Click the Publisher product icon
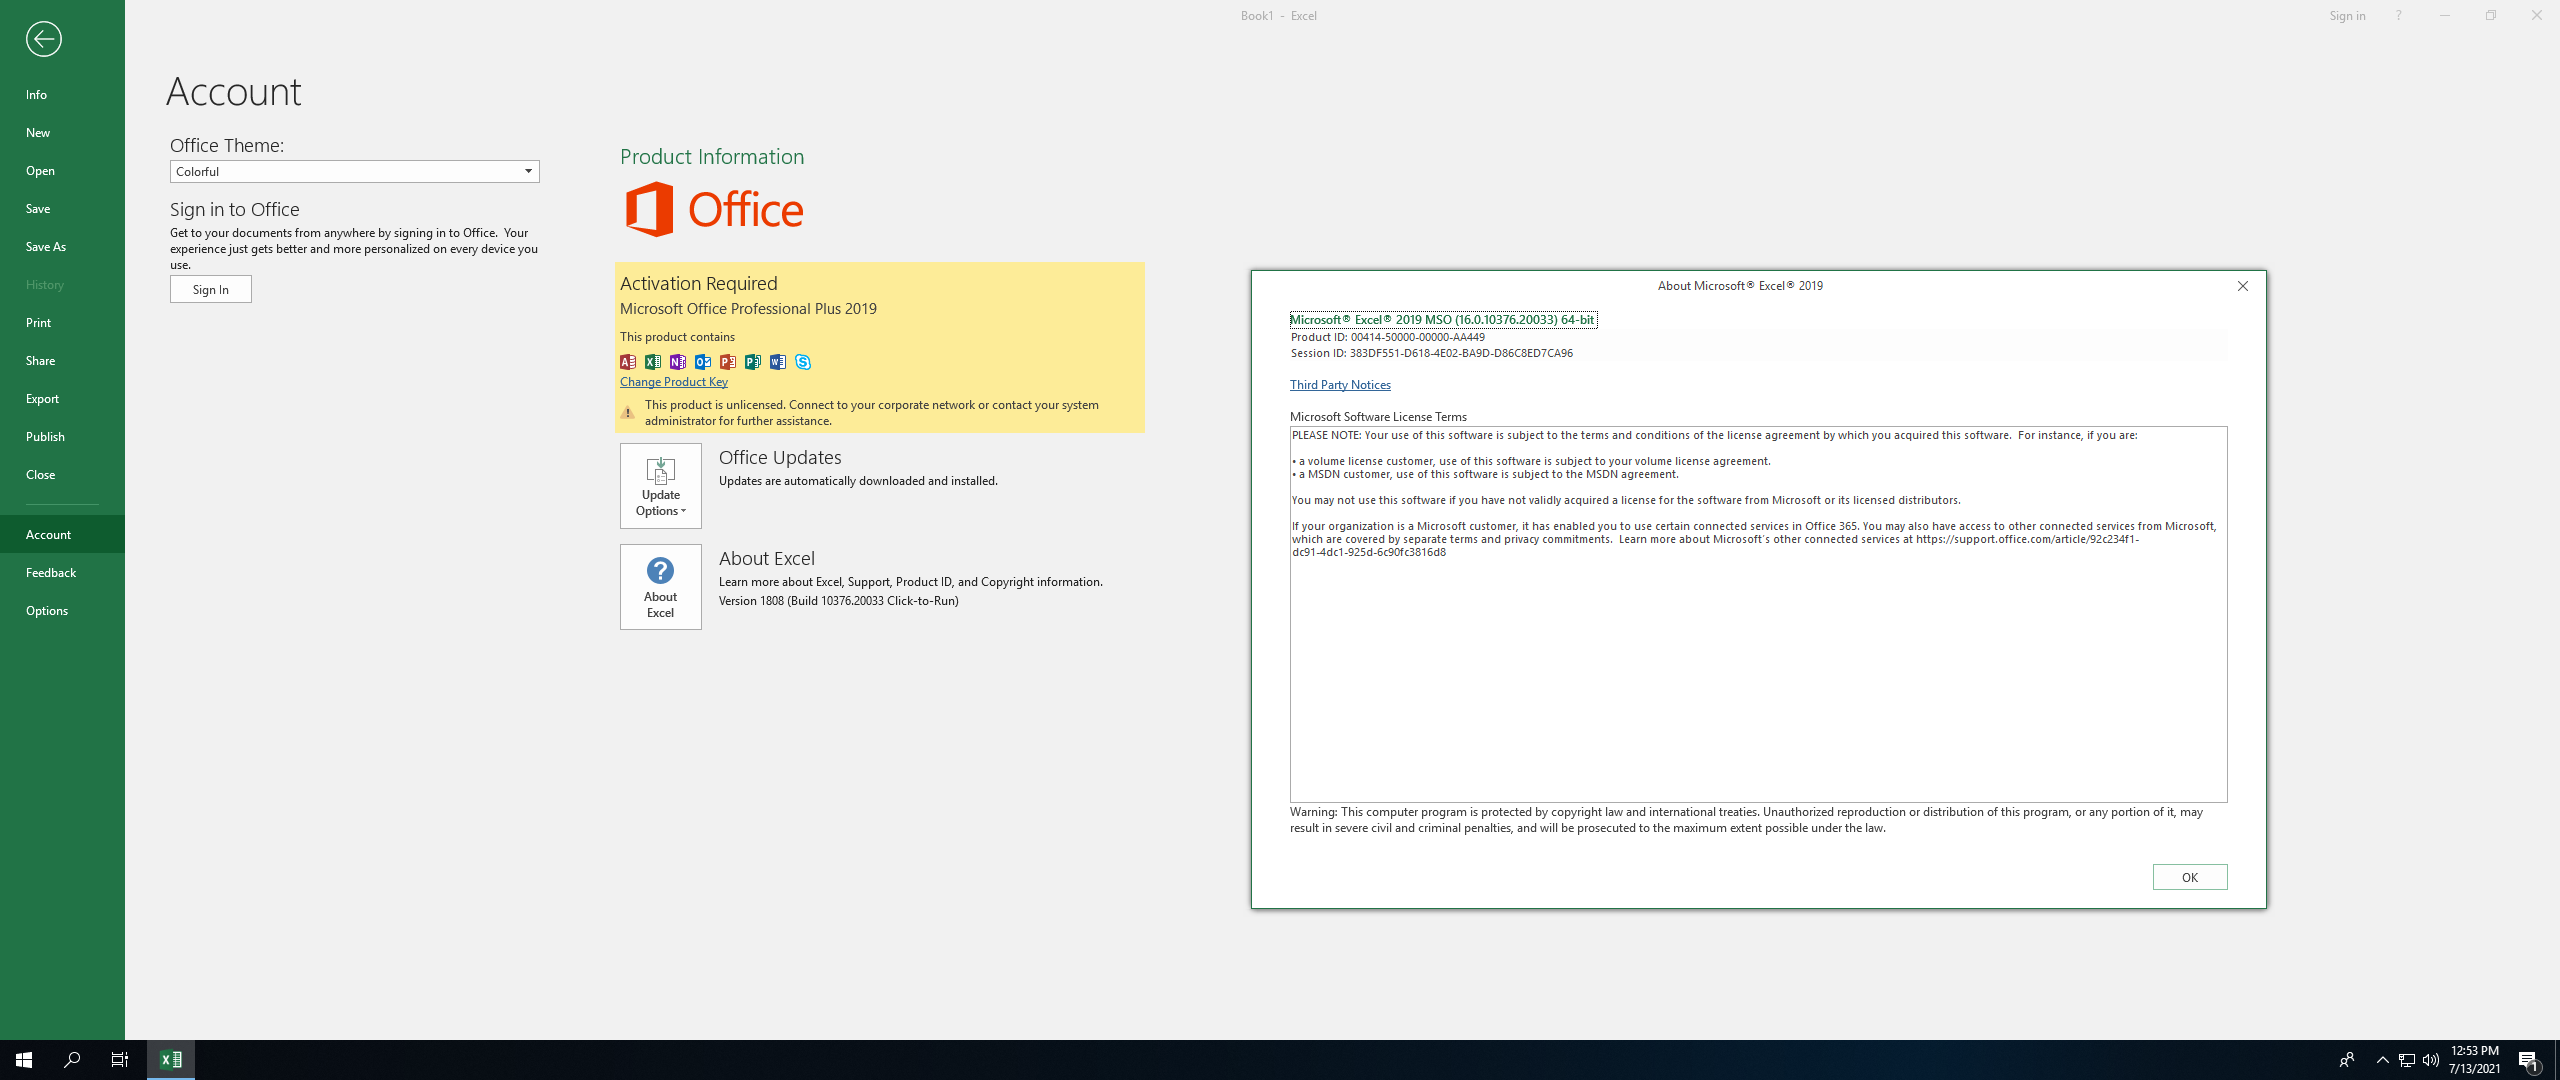 (753, 362)
